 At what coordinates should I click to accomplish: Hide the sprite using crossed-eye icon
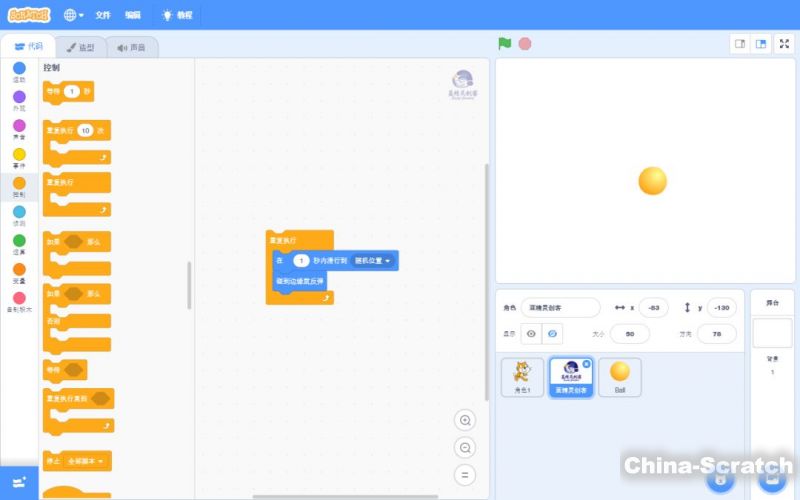[552, 334]
